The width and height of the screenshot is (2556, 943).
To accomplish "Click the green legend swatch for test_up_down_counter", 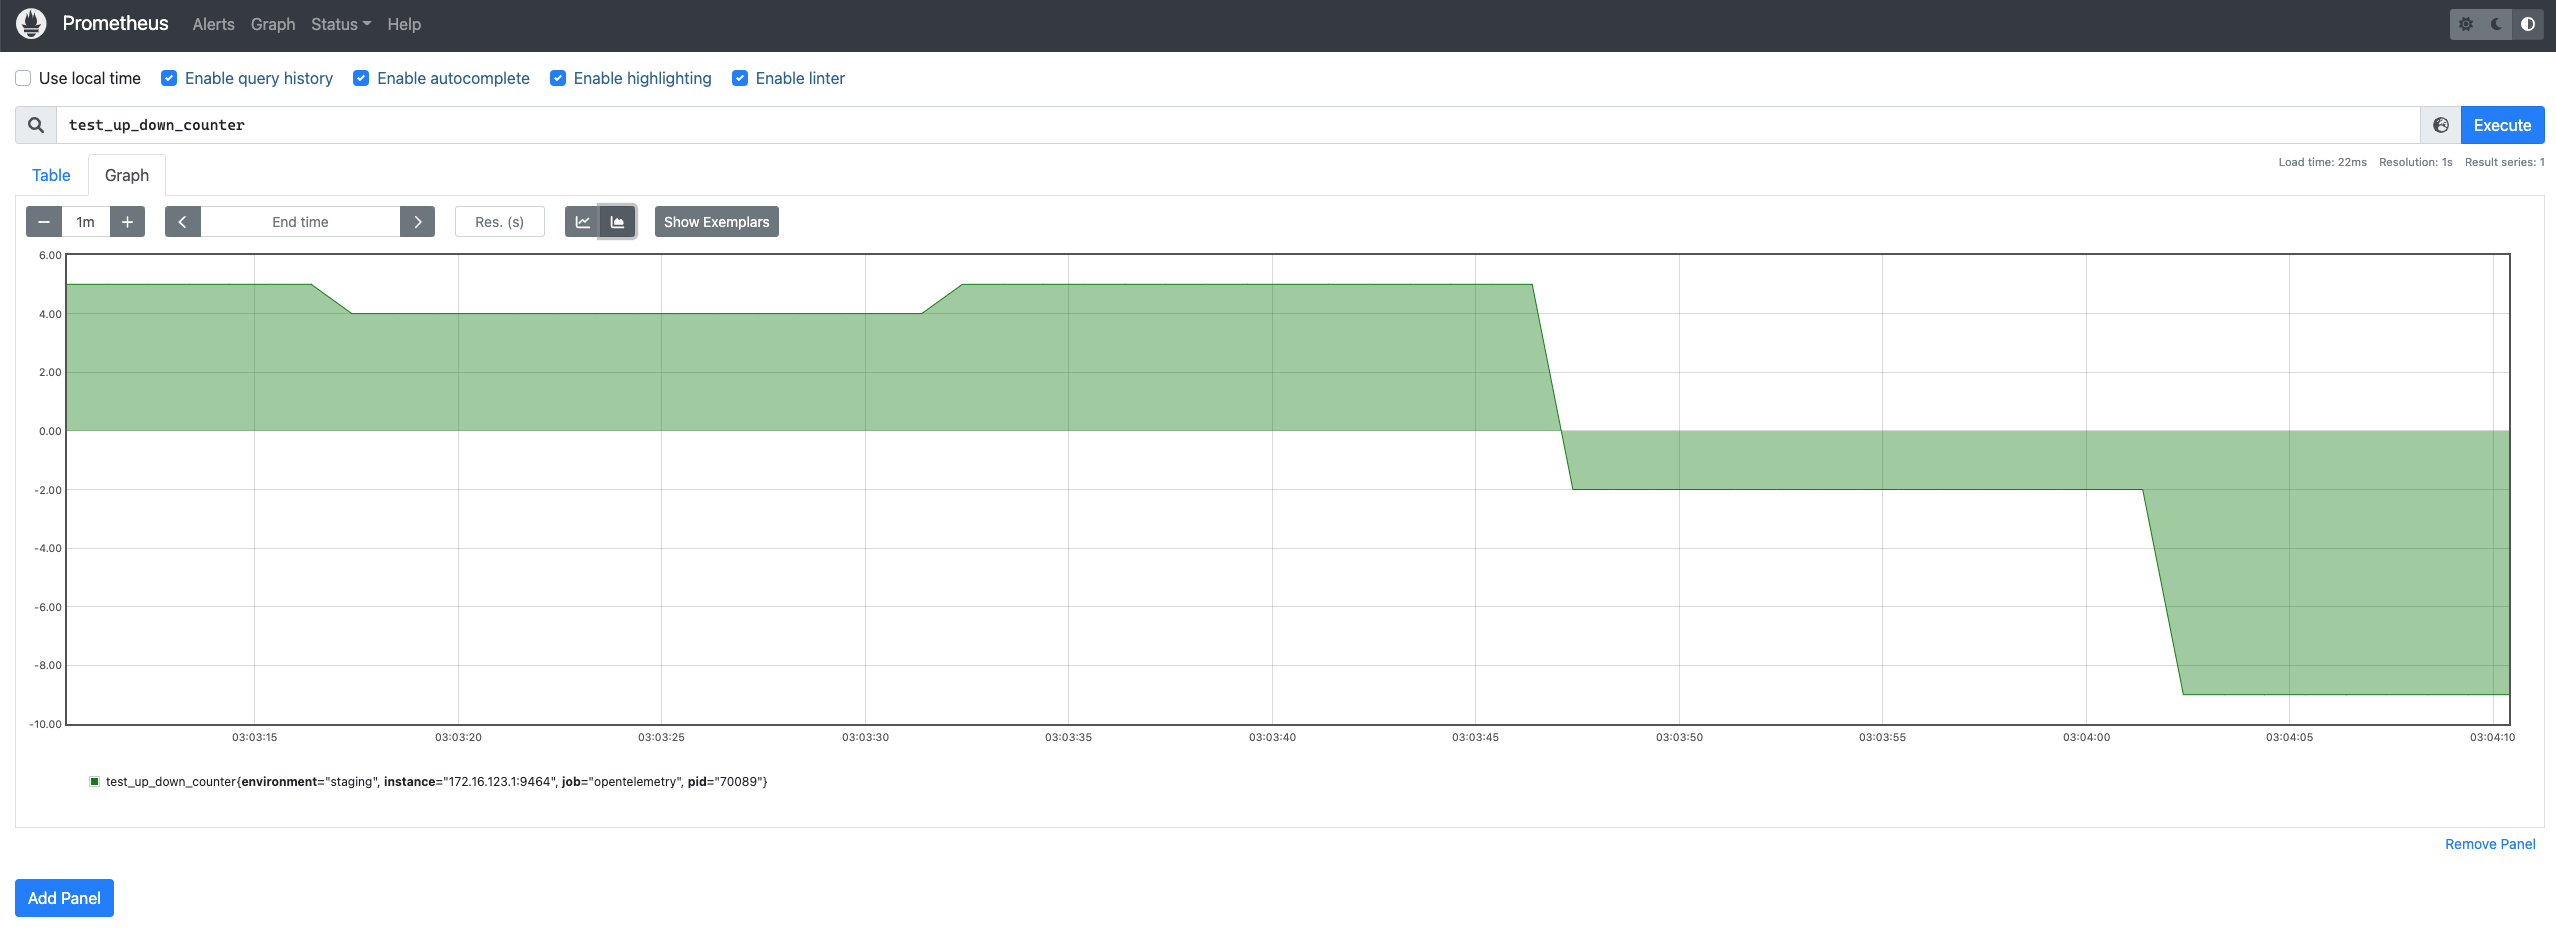I will coord(94,781).
